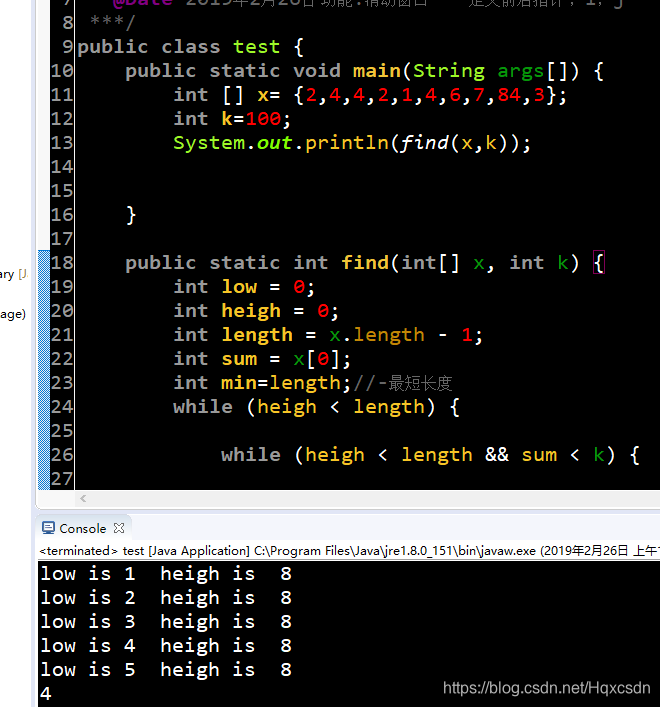This screenshot has width=660, height=707.
Task: Click the value 100 on line 12
Action: click(x=263, y=119)
